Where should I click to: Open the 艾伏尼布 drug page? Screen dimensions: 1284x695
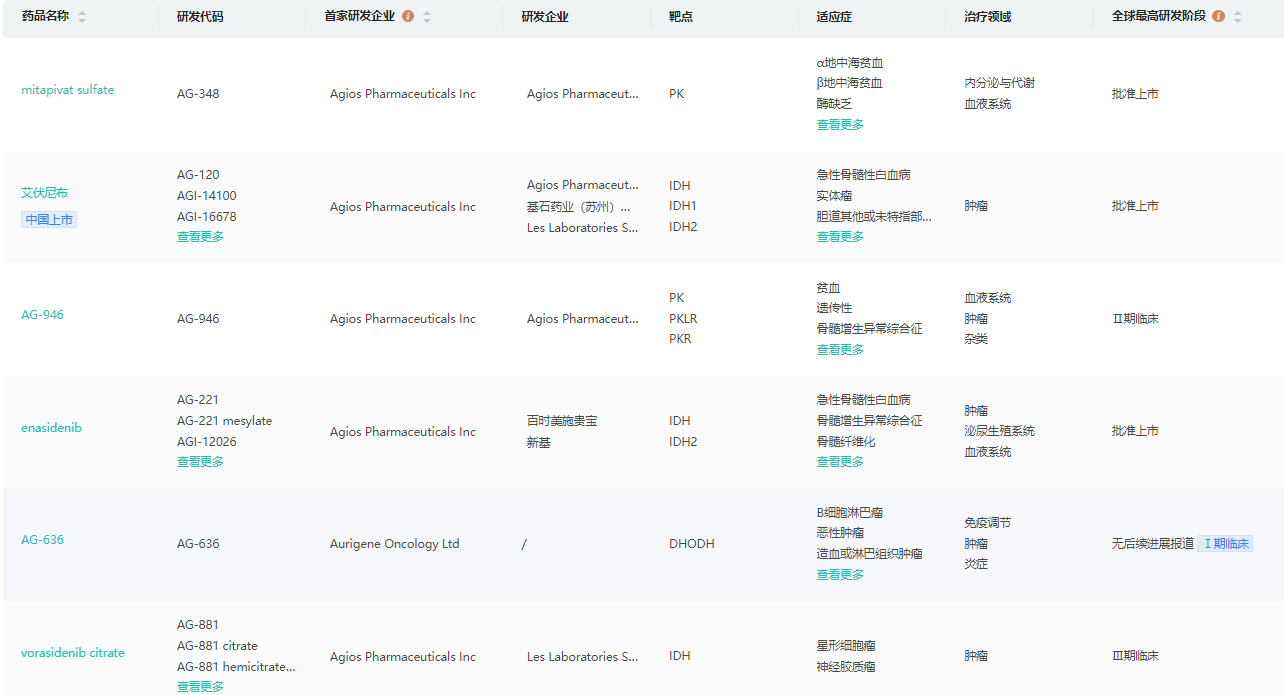pos(45,193)
